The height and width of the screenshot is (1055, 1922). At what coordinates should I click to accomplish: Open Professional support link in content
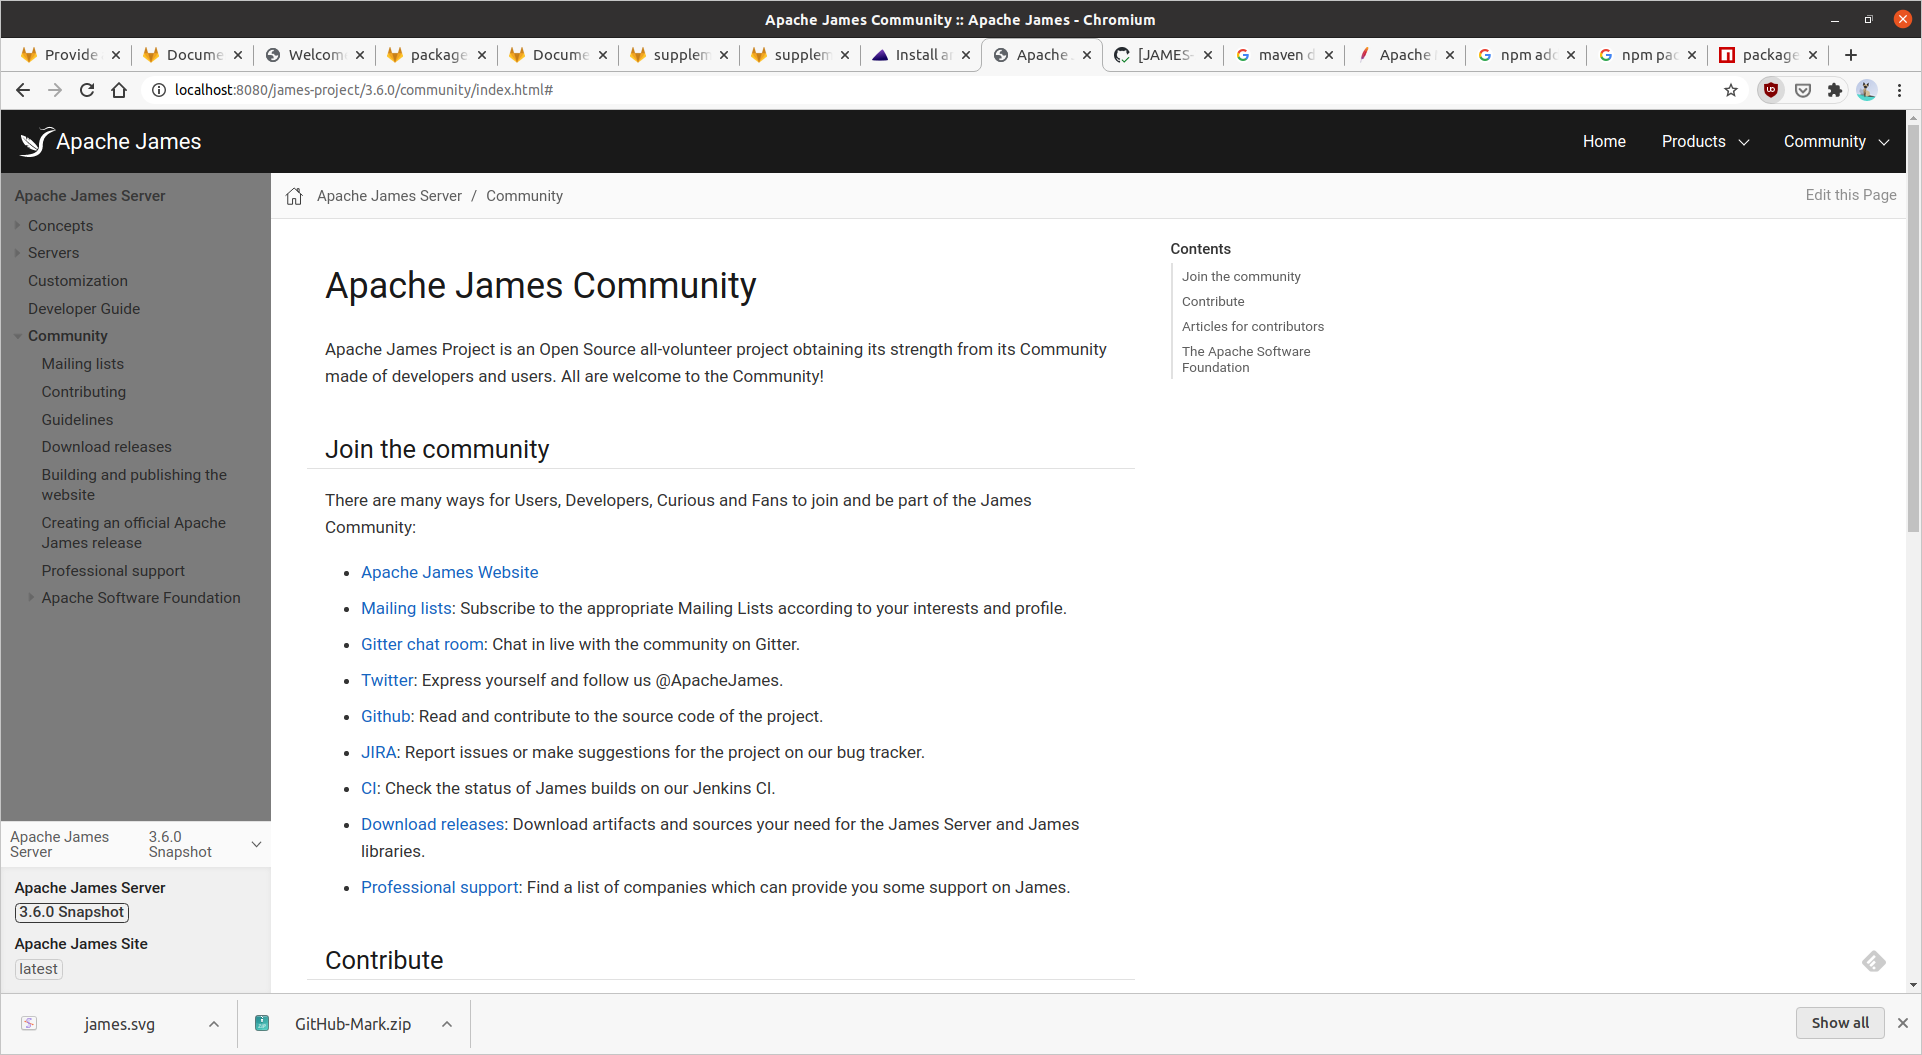pos(440,887)
